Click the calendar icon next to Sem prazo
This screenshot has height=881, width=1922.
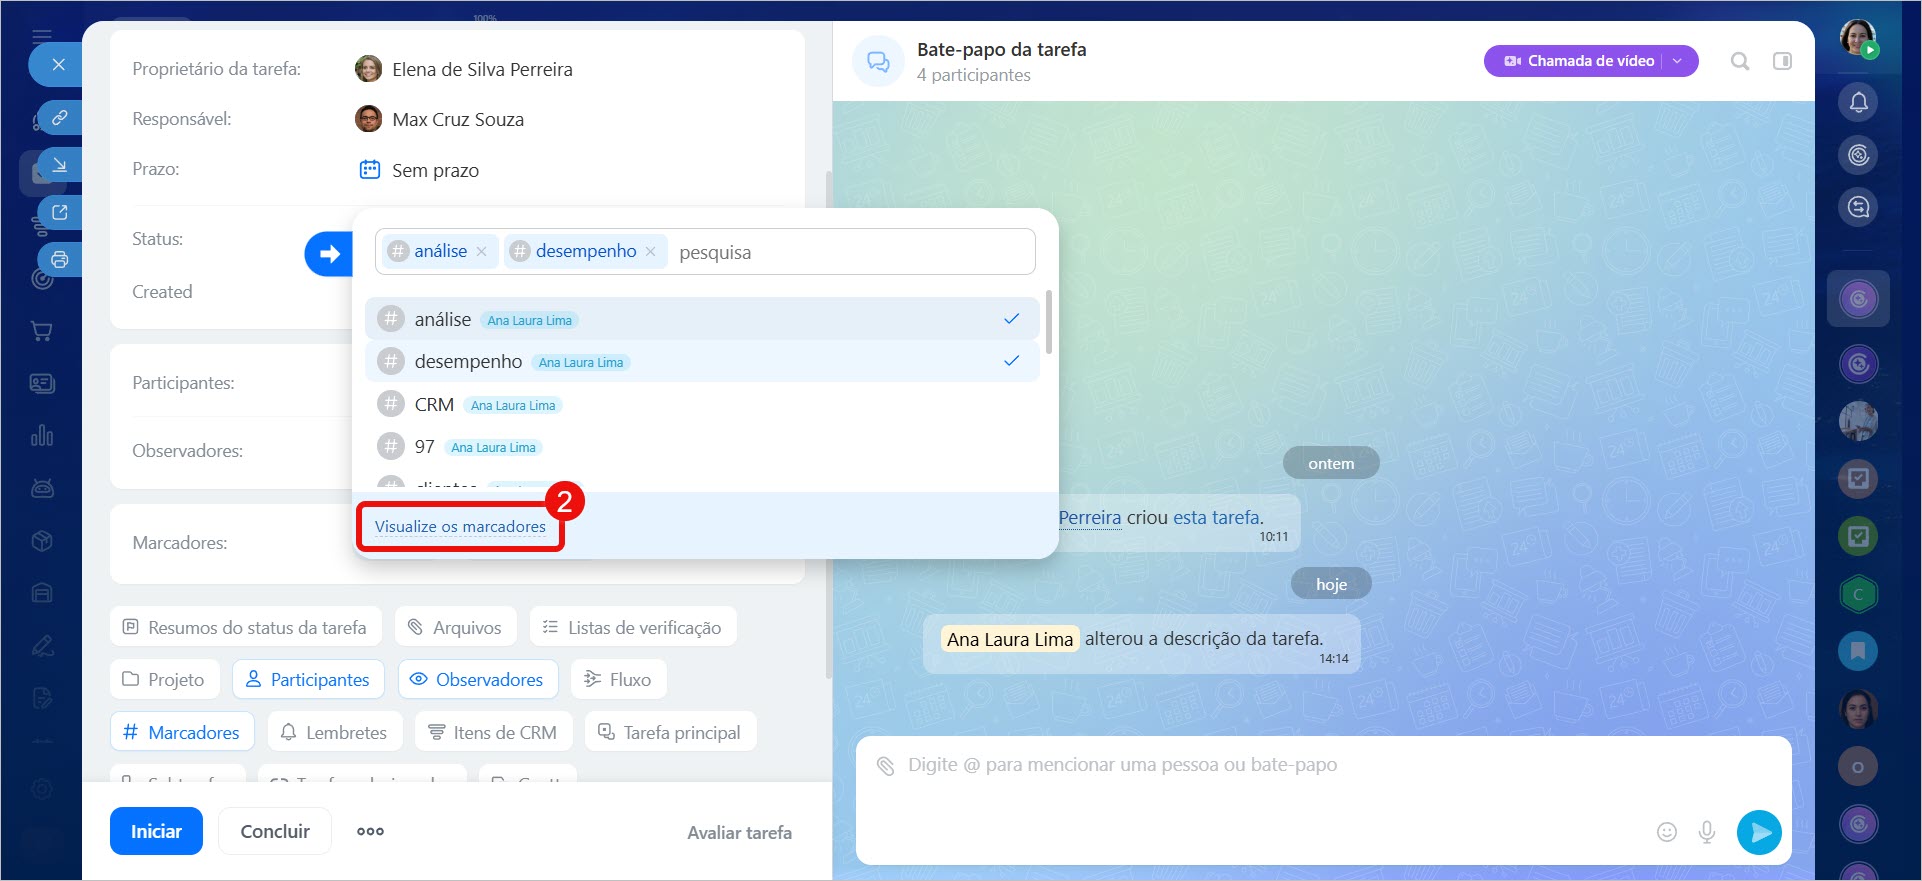pyautogui.click(x=369, y=169)
